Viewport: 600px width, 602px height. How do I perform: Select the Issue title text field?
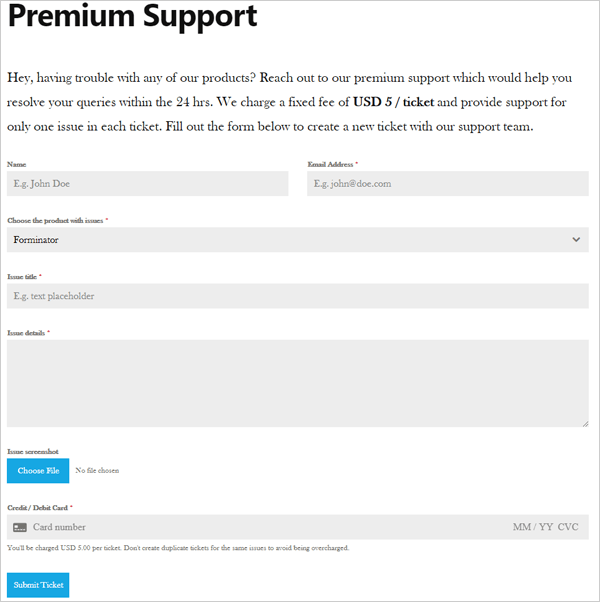tap(298, 296)
